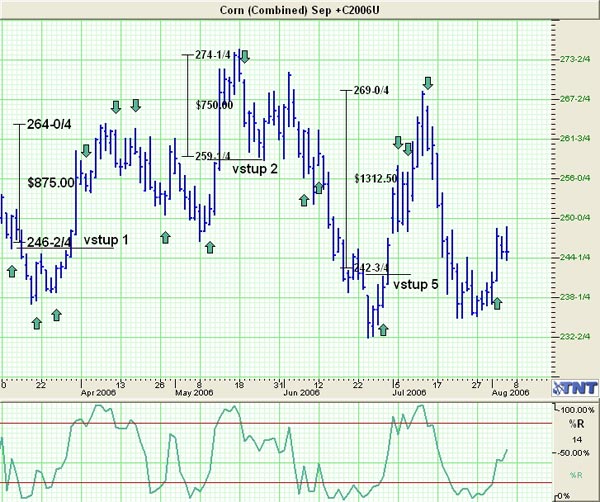The width and height of the screenshot is (600, 502).
Task: Select the Aug 2006 date label
Action: 510,393
